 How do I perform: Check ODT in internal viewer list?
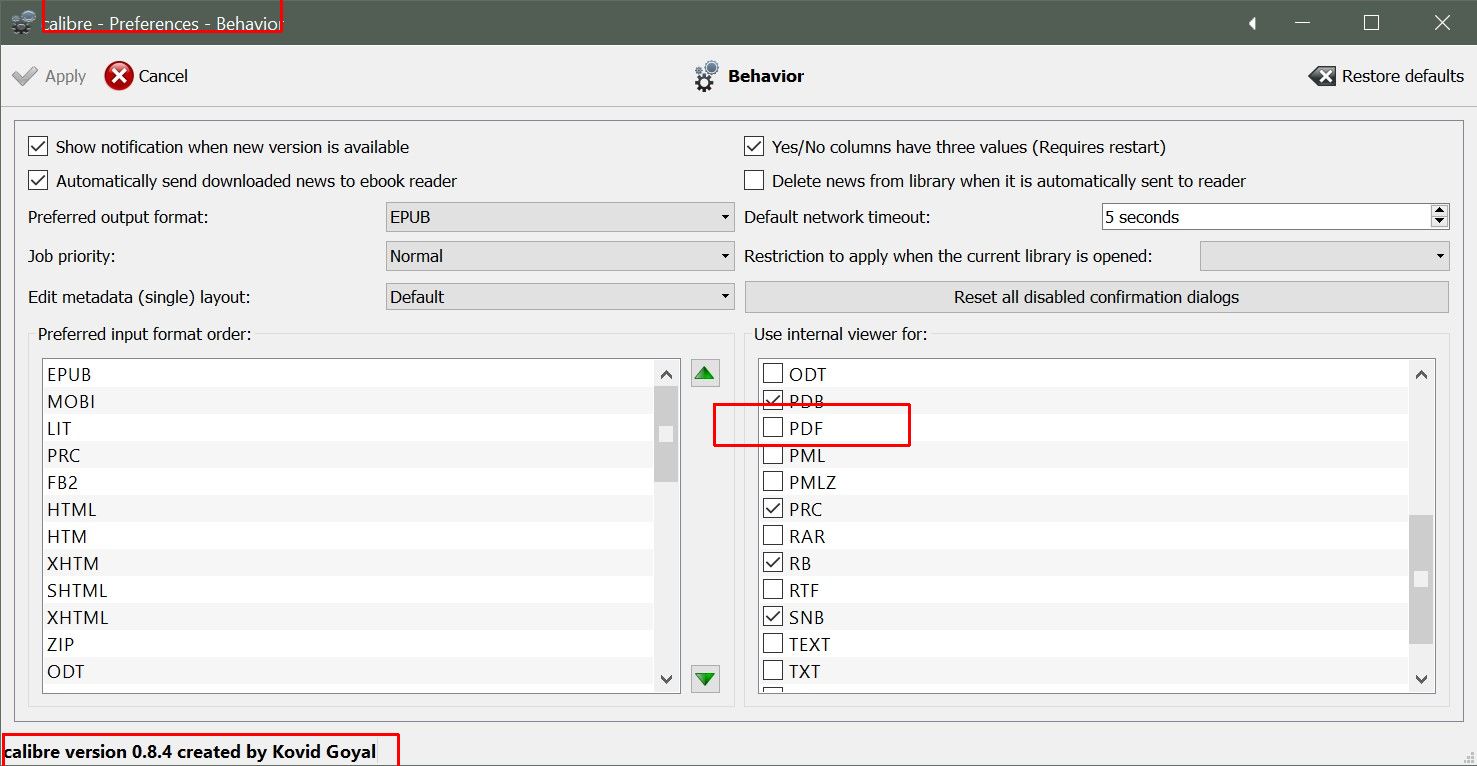click(x=773, y=374)
